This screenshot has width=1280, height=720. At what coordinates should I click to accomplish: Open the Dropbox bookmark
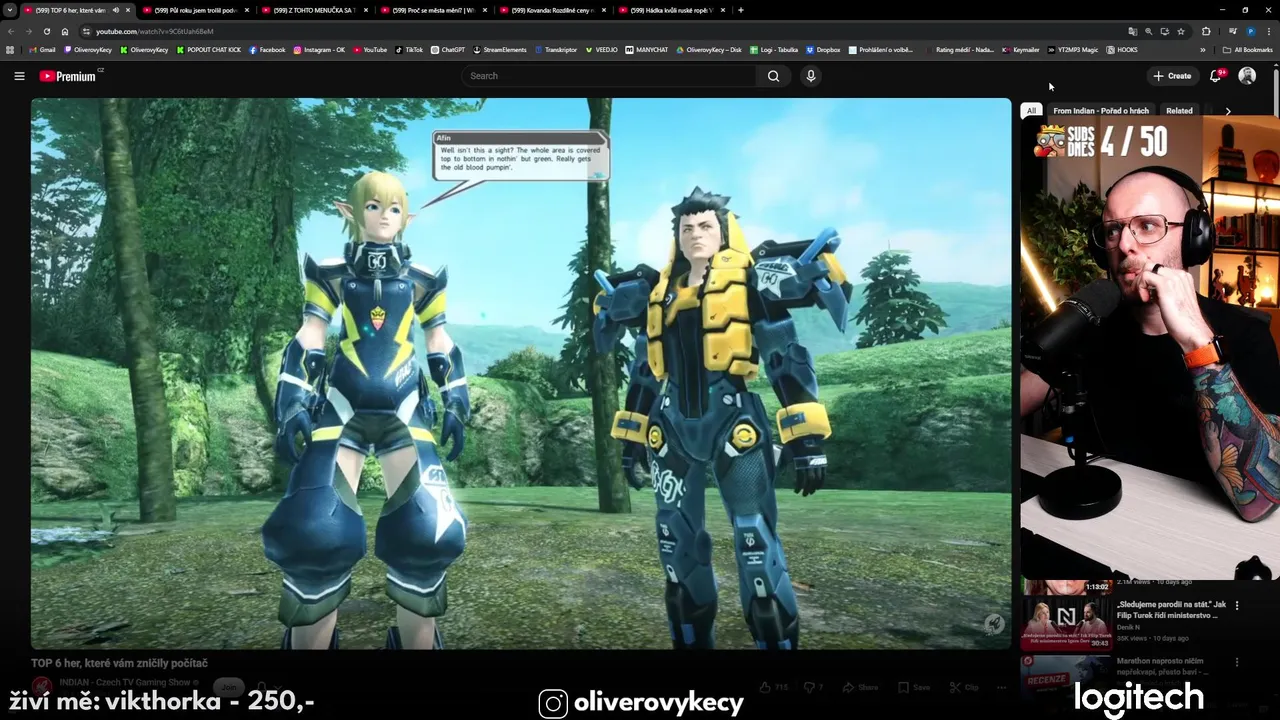point(823,49)
